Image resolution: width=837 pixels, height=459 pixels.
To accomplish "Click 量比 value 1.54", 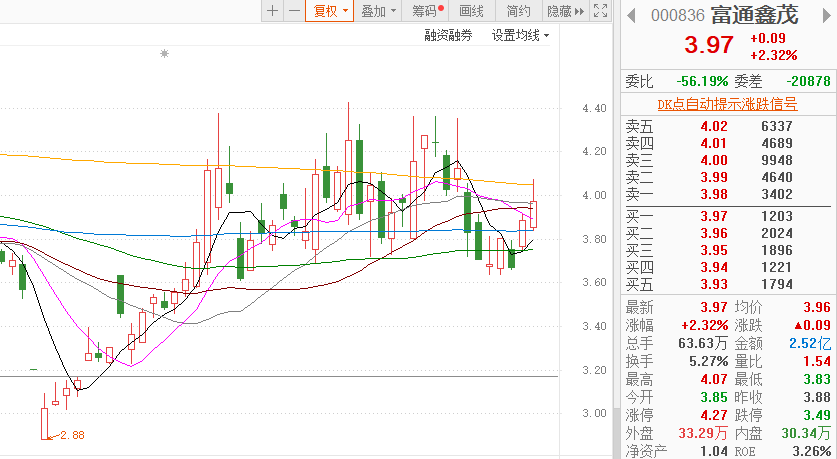I will coord(817,361).
